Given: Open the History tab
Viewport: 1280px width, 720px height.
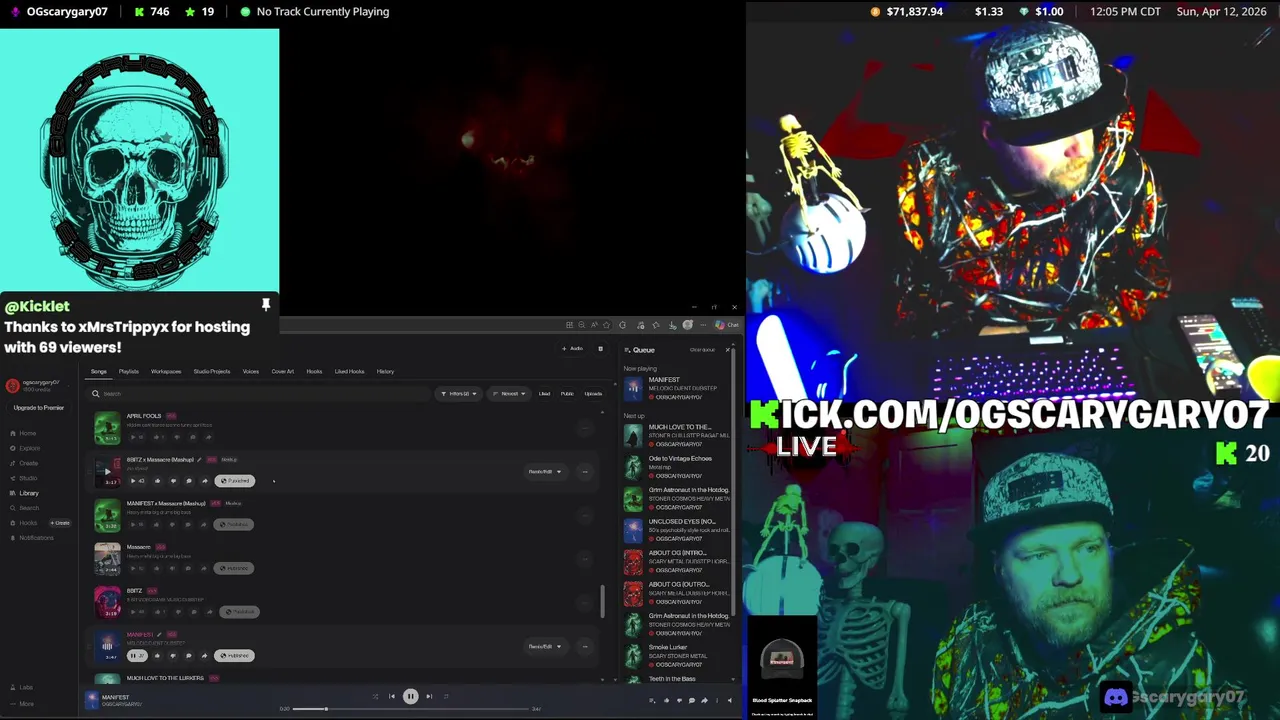Looking at the screenshot, I should 385,371.
